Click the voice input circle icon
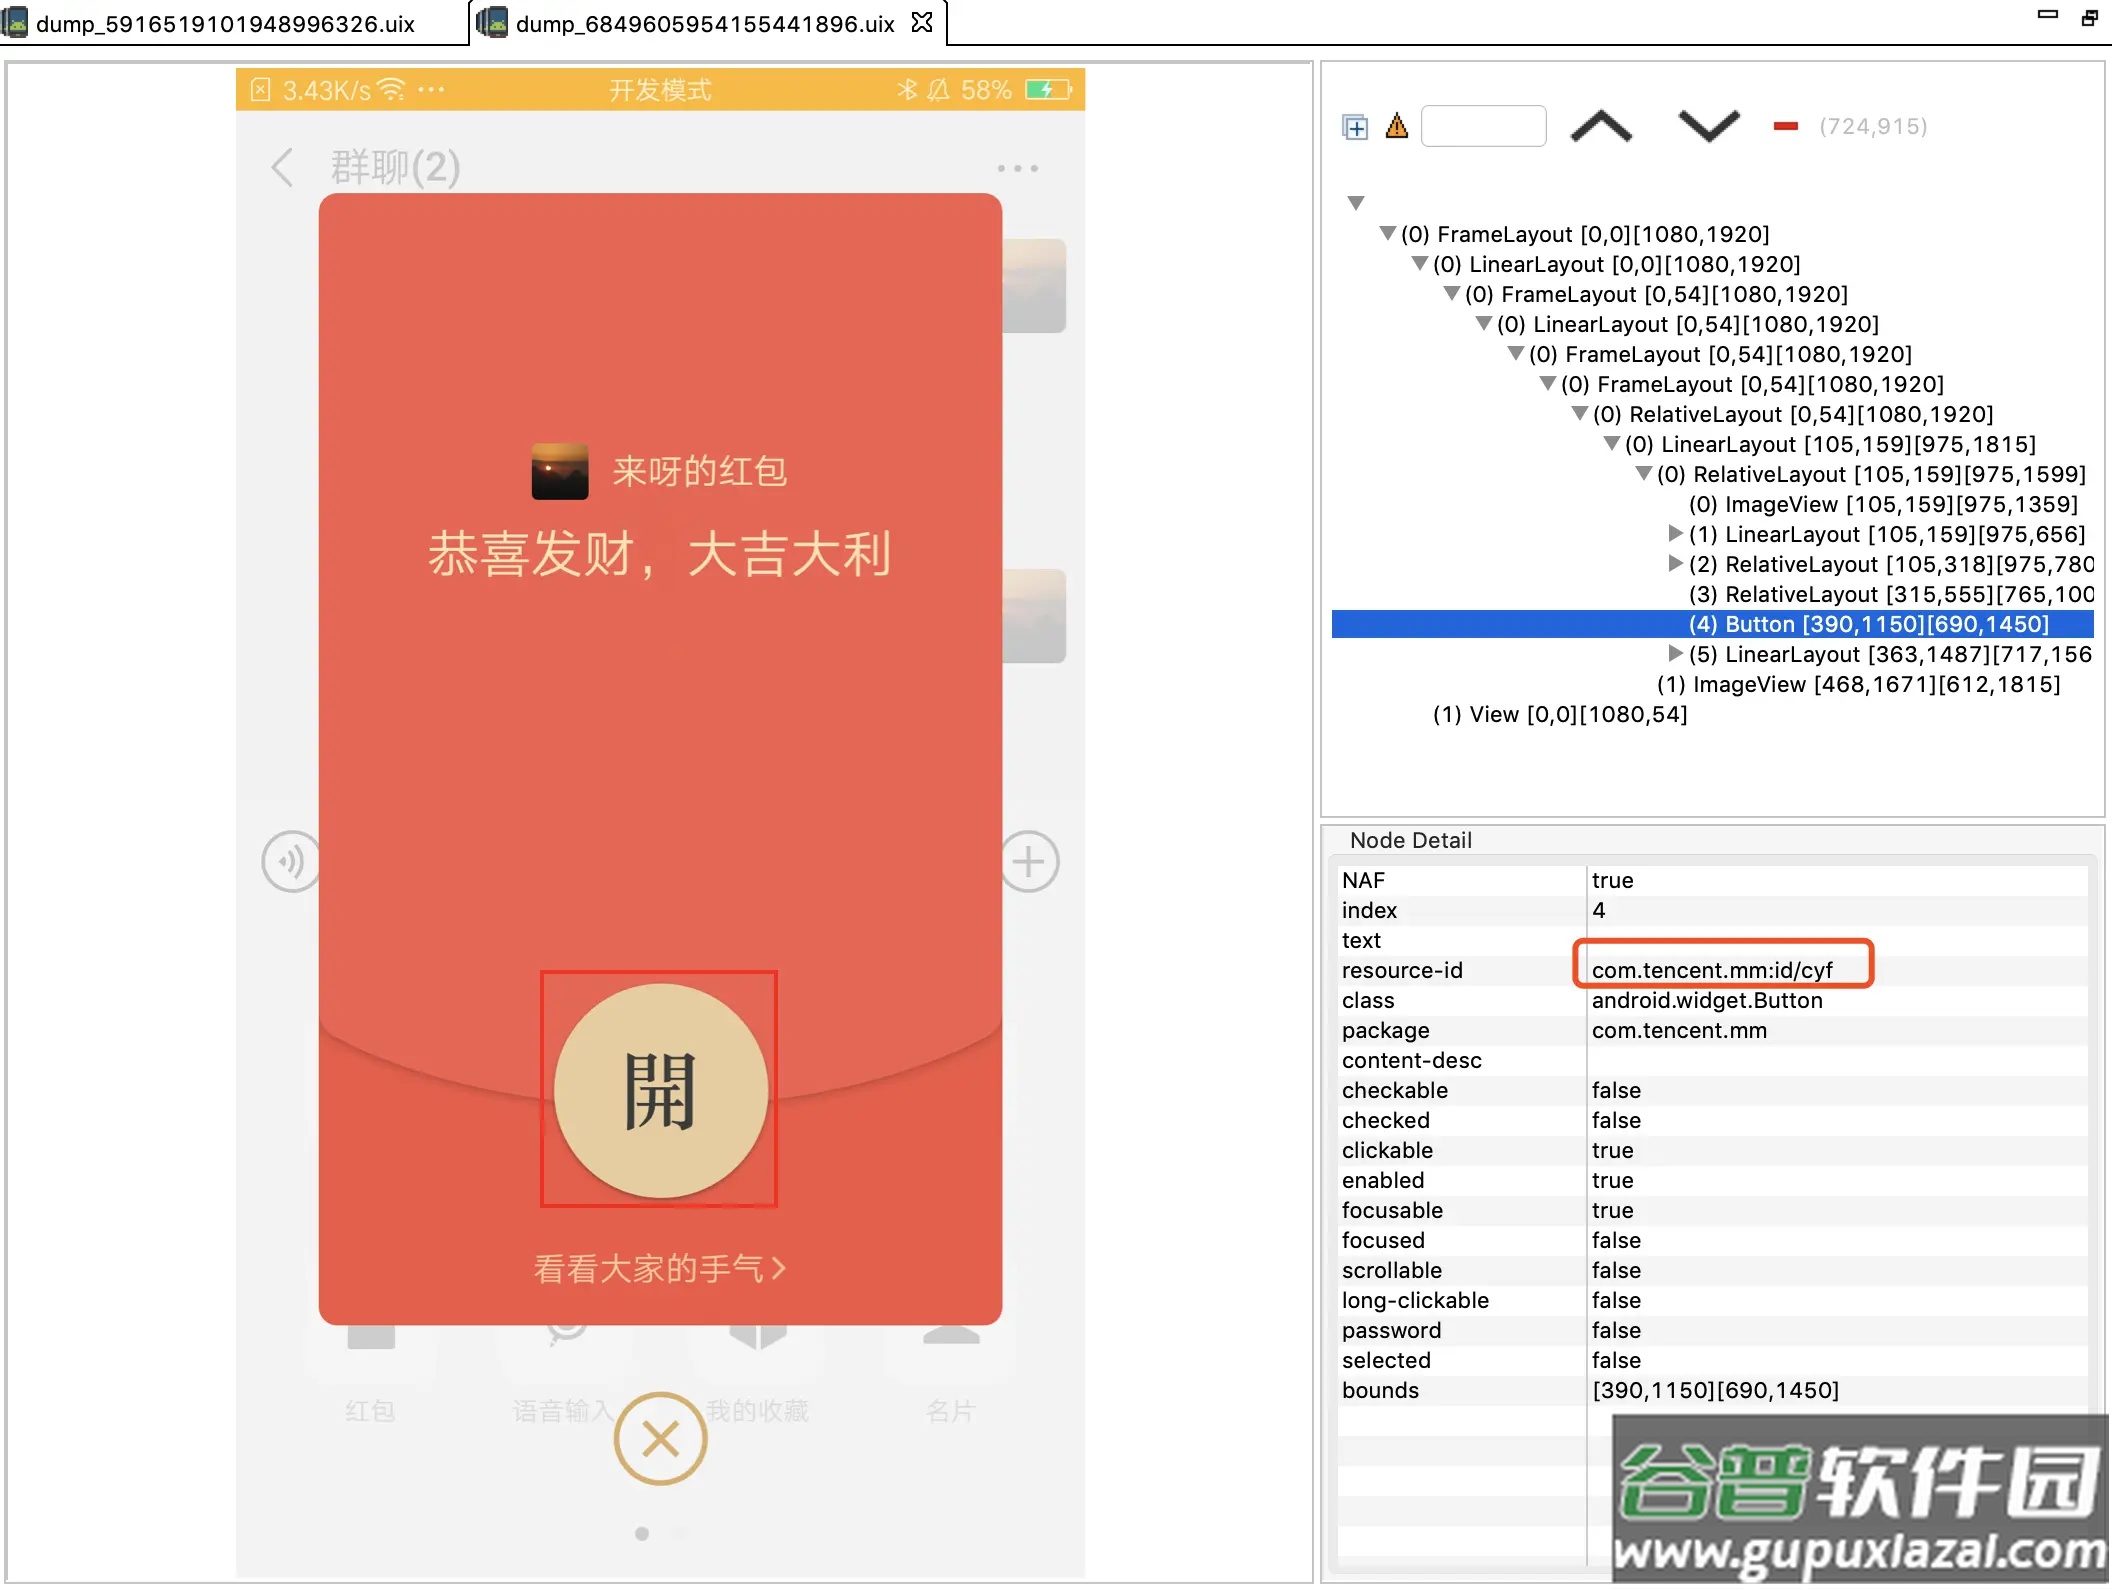The image size is (2112, 1590). (x=290, y=861)
